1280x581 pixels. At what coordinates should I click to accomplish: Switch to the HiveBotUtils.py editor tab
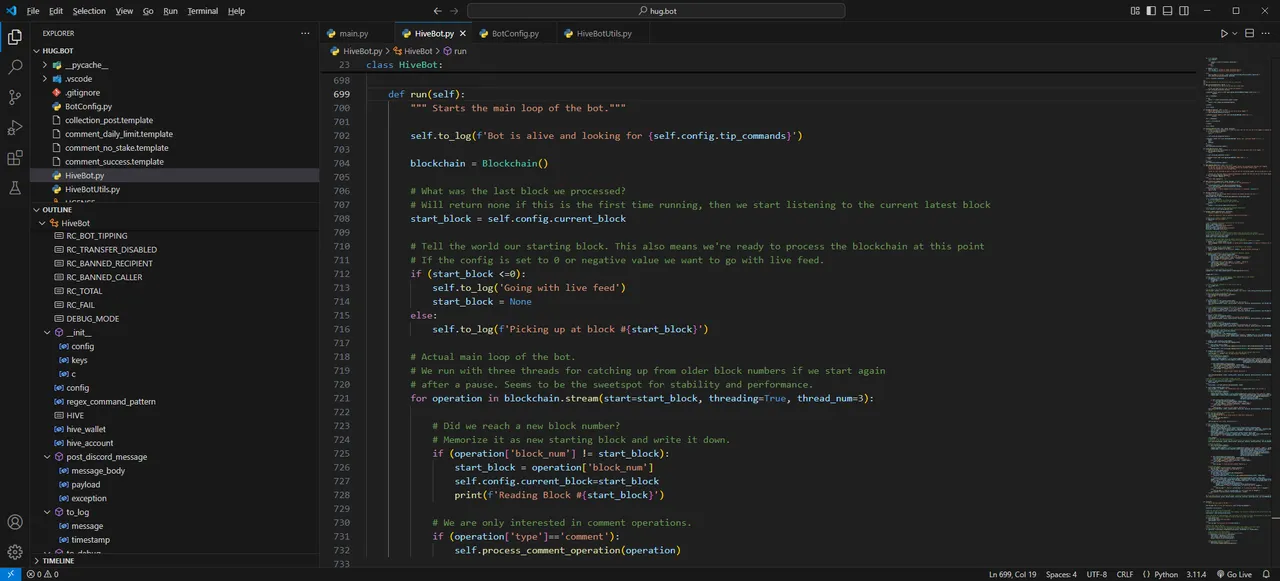click(604, 33)
